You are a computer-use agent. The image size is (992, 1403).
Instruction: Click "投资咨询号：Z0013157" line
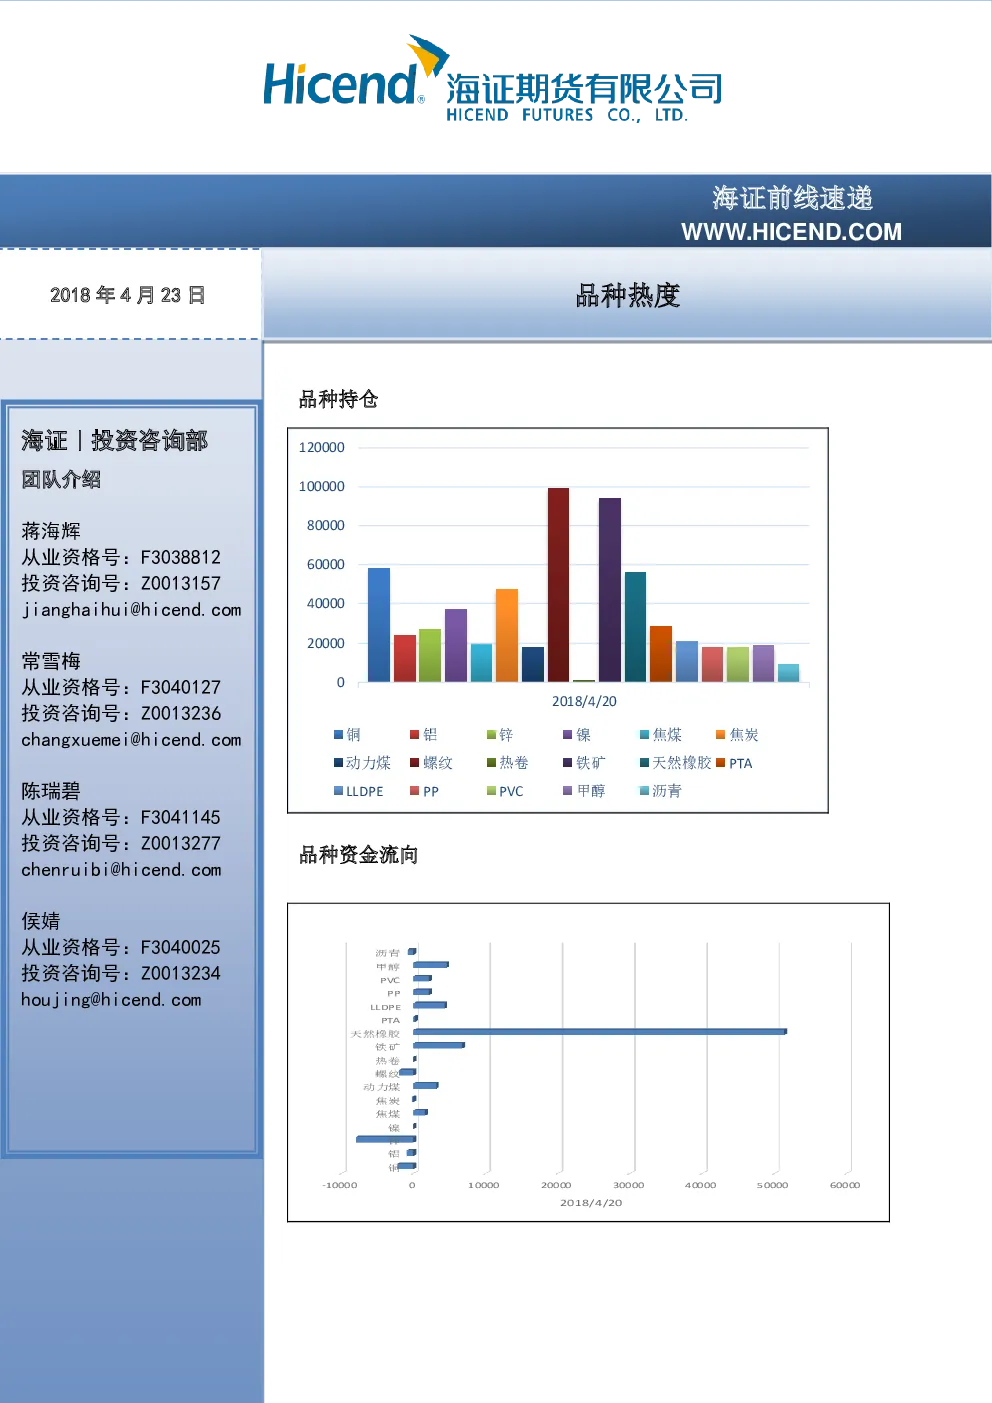[x=121, y=583]
